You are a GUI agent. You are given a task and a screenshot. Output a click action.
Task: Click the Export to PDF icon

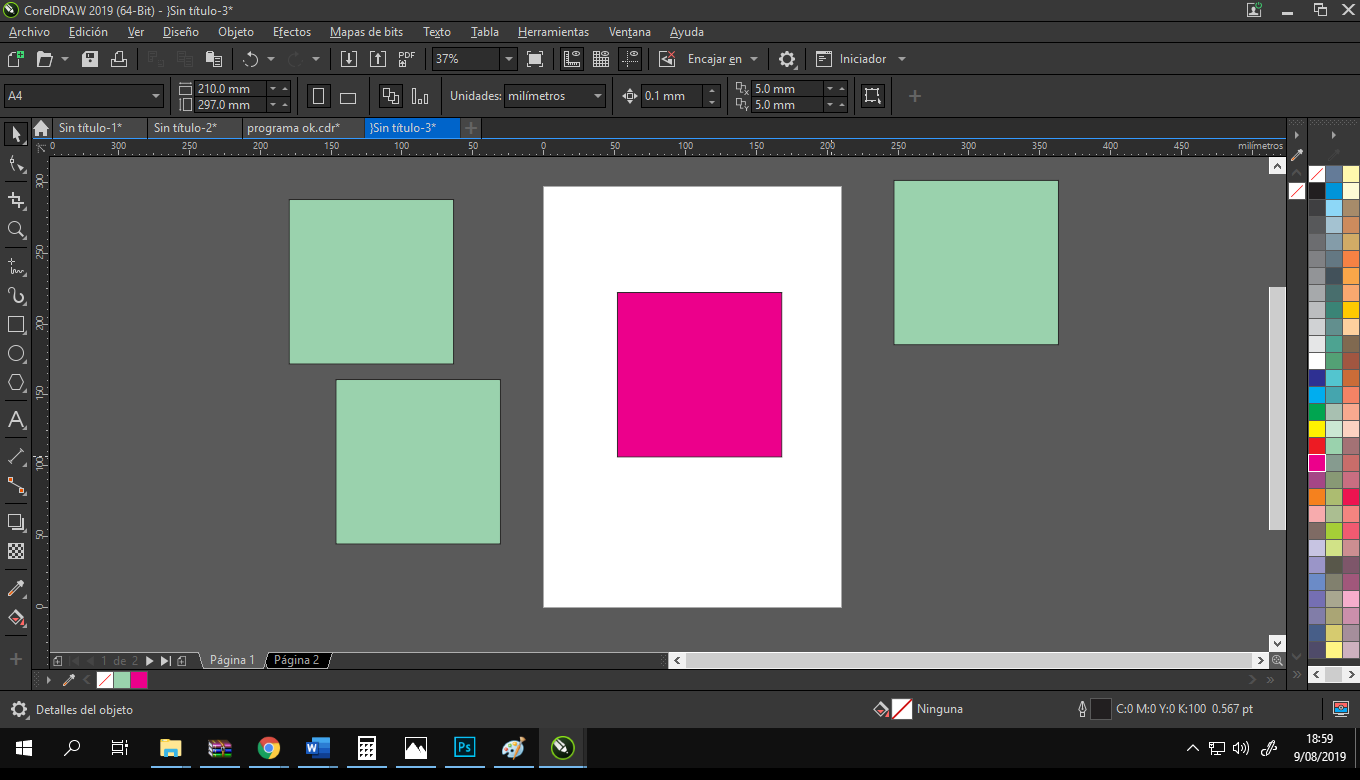[x=407, y=59]
